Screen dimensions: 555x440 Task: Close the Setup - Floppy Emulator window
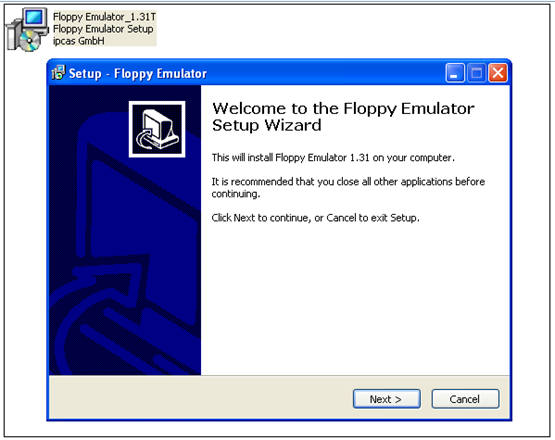(x=498, y=73)
